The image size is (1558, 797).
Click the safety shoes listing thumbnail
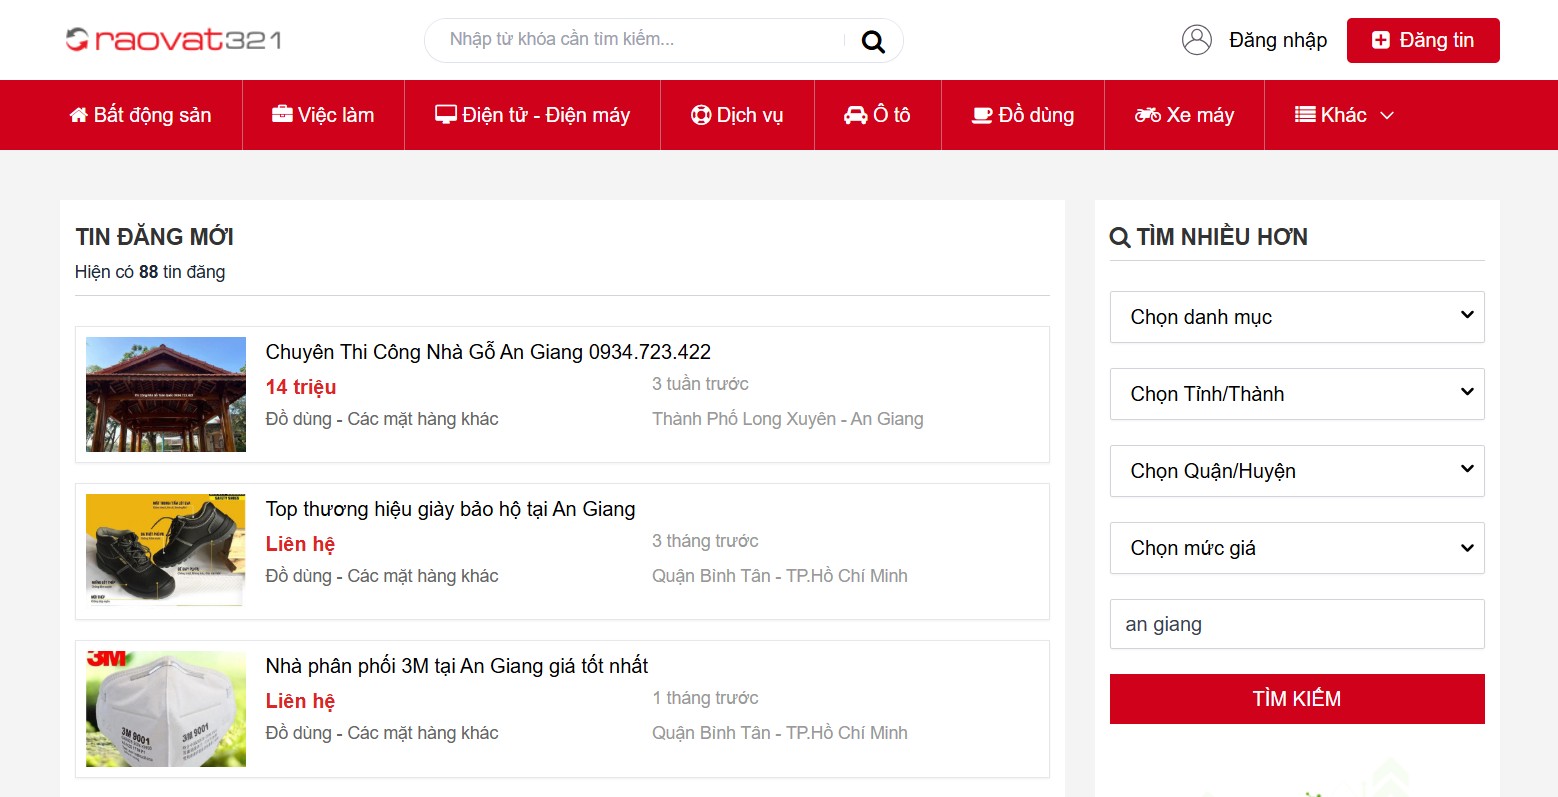click(165, 551)
